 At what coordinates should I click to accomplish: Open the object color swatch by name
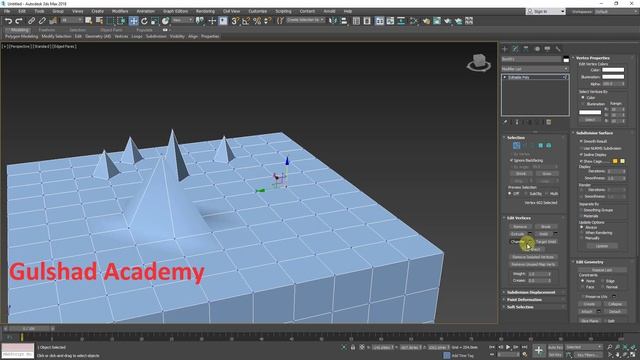coord(566,59)
